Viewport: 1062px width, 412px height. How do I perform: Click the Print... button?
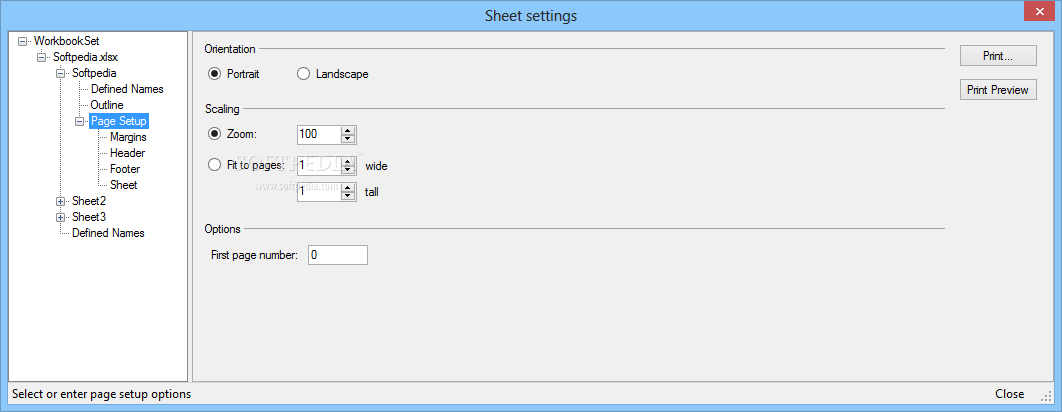[998, 56]
